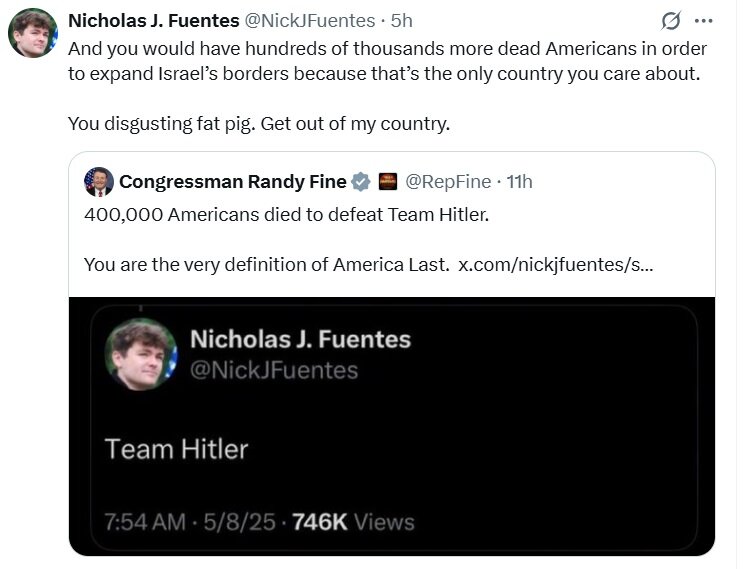
Task: Click the main post text mentioning Israel's borders
Action: [x=387, y=60]
